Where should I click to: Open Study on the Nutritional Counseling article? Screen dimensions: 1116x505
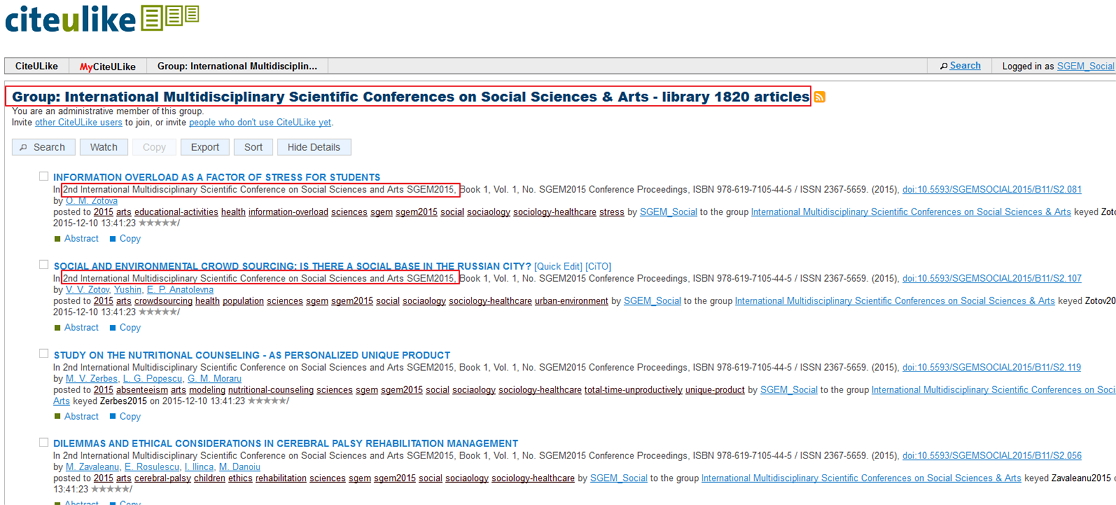click(x=252, y=355)
